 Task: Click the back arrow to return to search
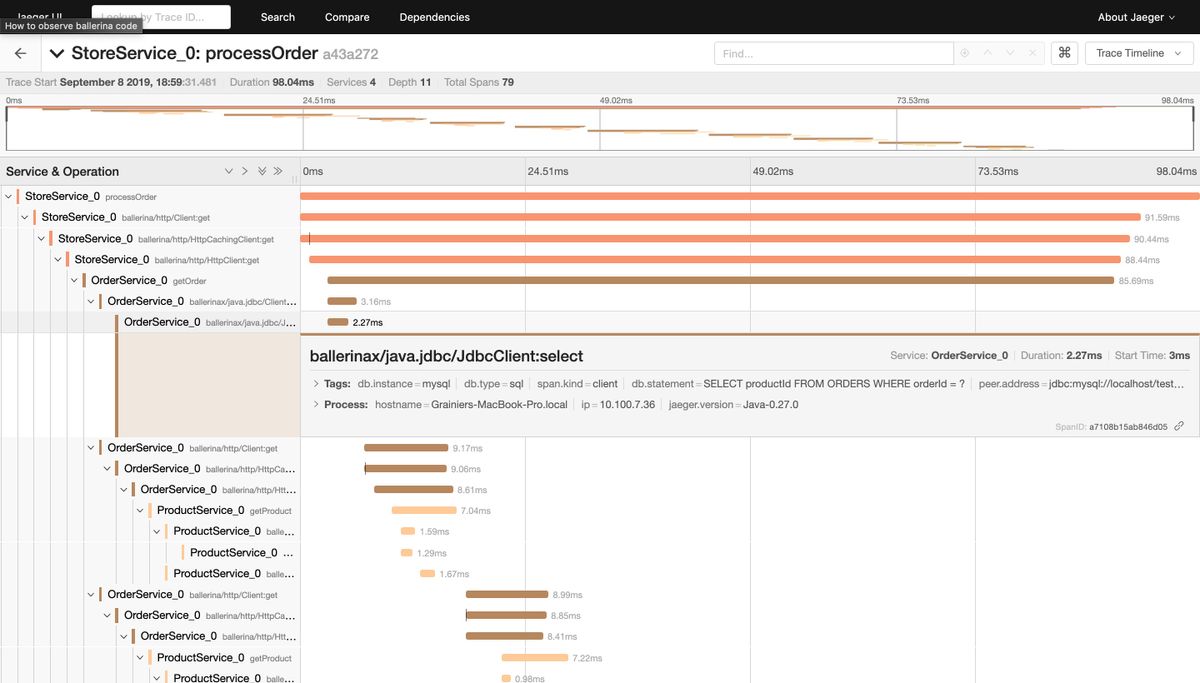point(20,53)
